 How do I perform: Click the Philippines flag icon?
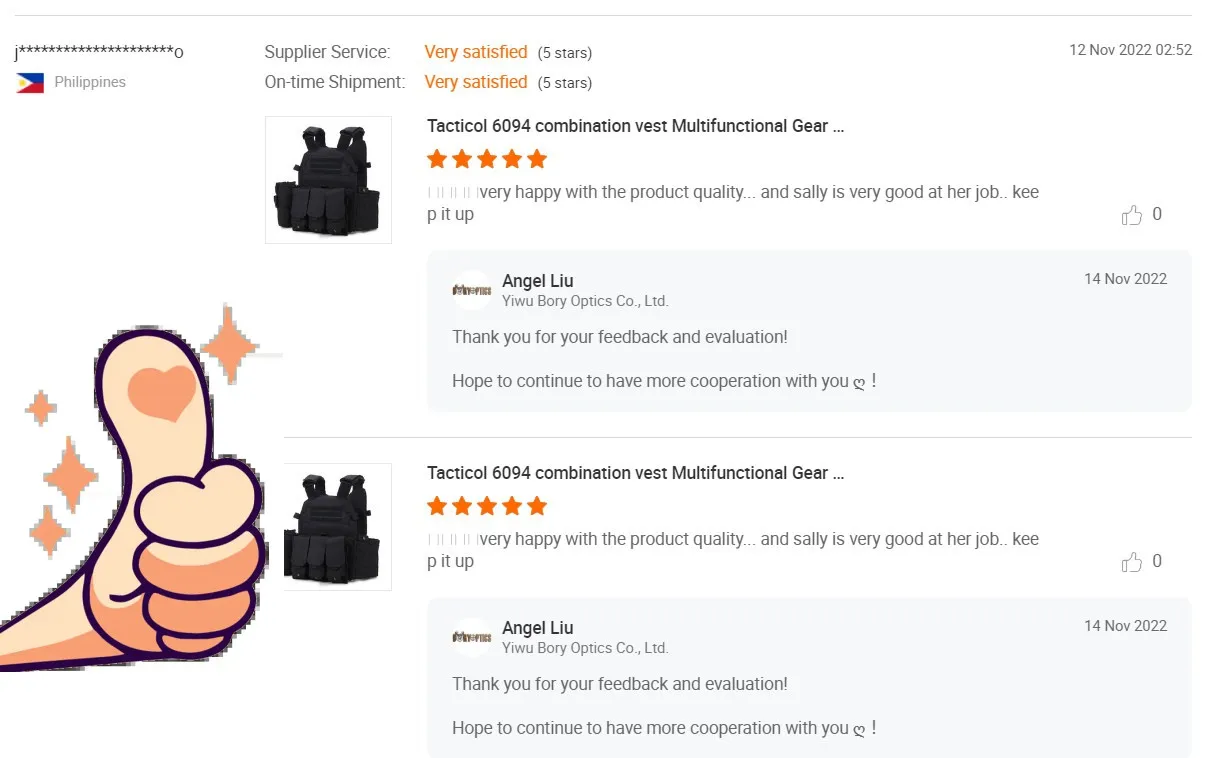click(x=30, y=83)
